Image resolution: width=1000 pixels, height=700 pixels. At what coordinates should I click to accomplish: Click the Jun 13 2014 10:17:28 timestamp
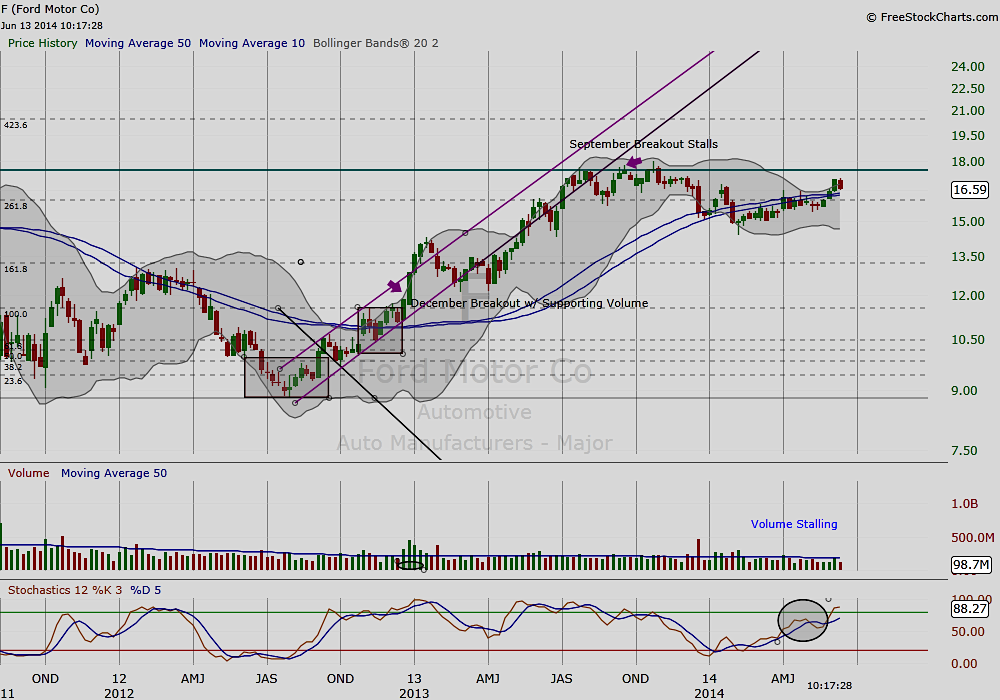click(x=52, y=26)
